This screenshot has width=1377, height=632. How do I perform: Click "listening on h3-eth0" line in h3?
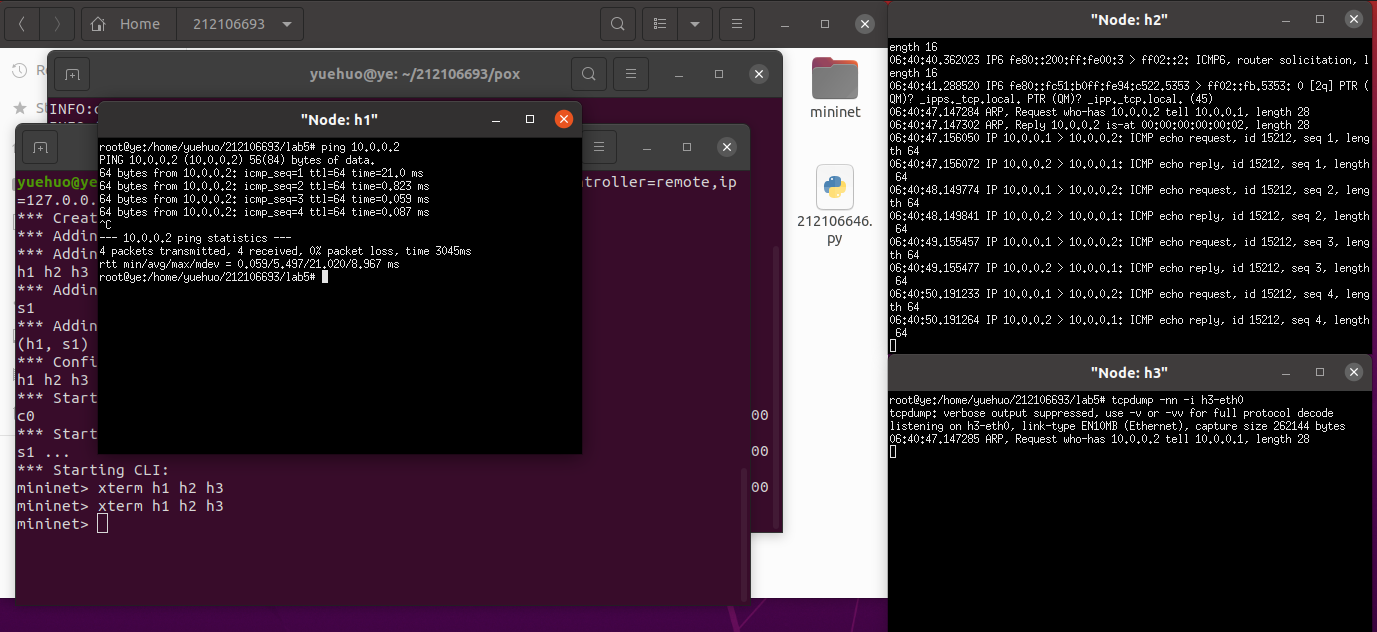tap(1117, 426)
